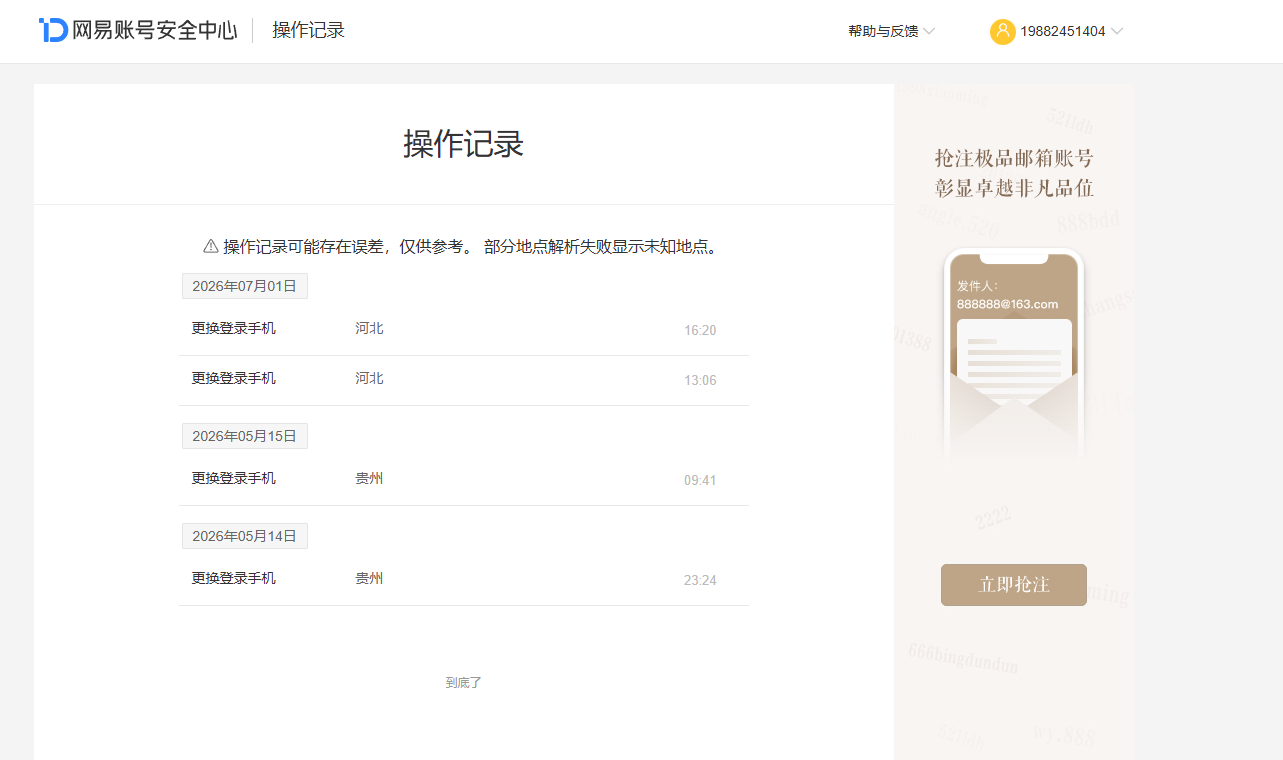Viewport: 1283px width, 760px height.
Task: Click the 09:41 timestamp
Action: 700,480
